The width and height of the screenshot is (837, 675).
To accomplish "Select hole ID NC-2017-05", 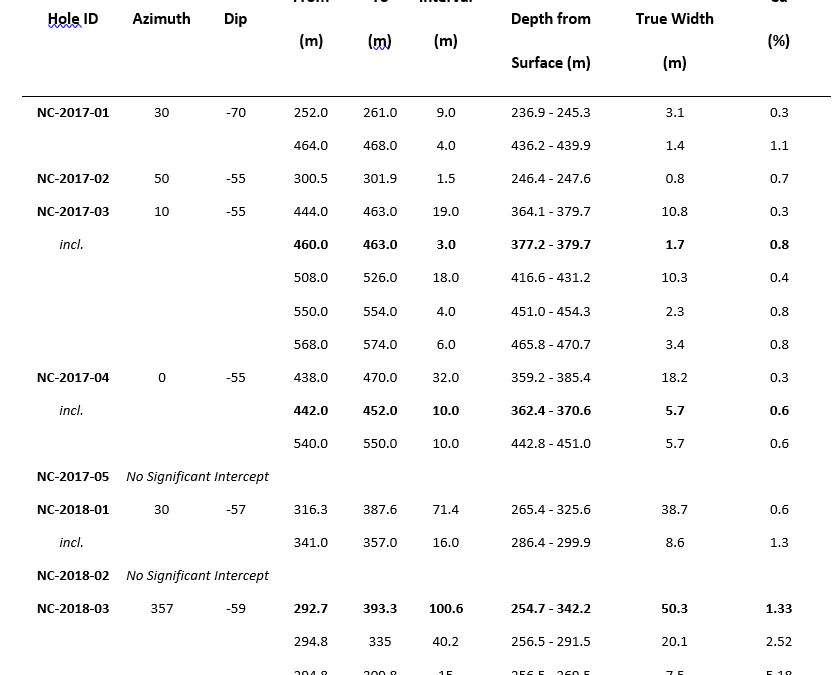I will pos(73,477).
